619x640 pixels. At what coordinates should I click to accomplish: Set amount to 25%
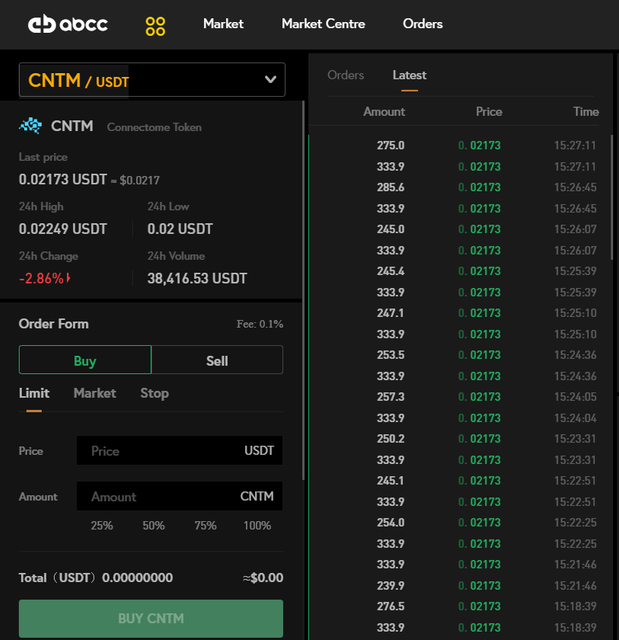click(x=102, y=525)
